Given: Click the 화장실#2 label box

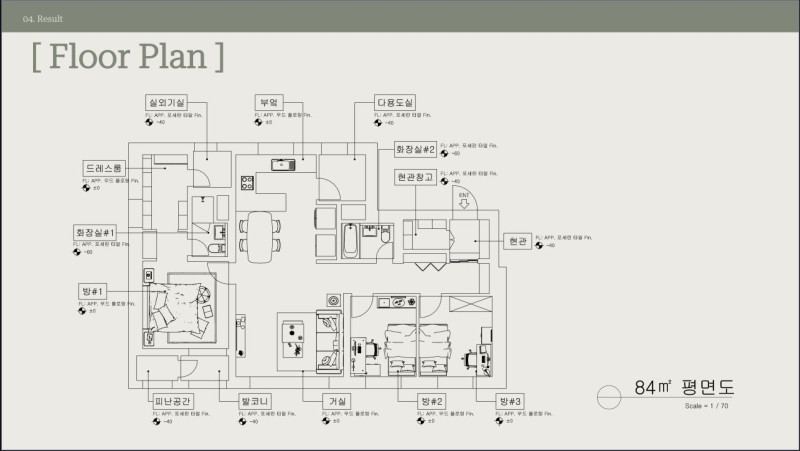Looking at the screenshot, I should (416, 149).
